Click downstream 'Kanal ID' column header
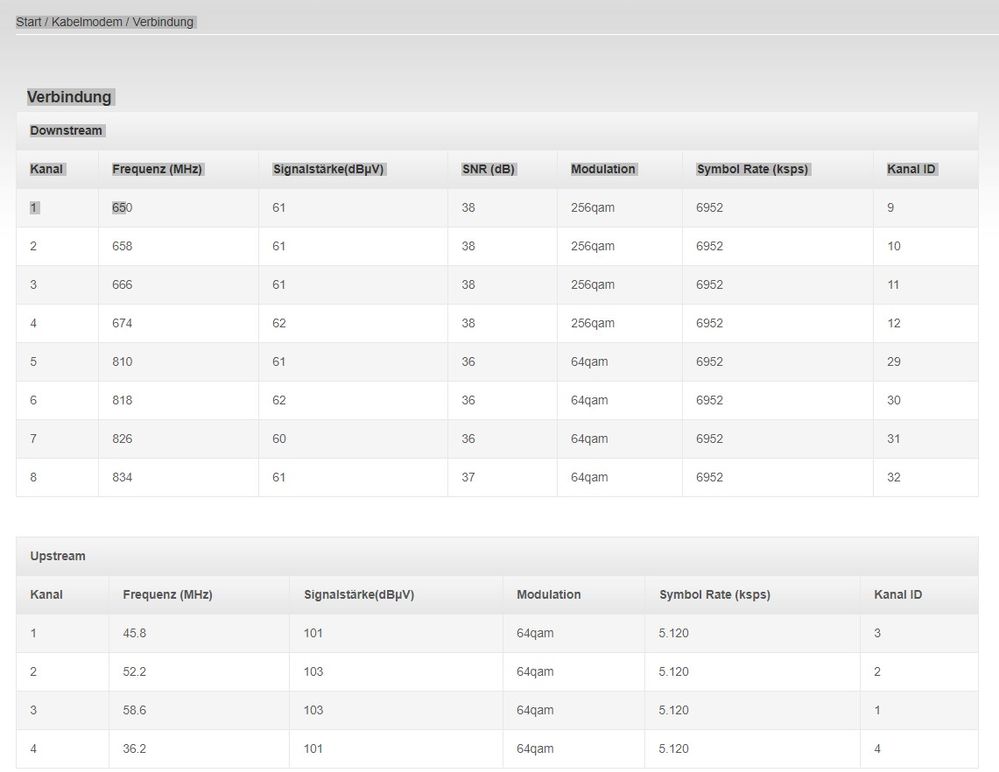Viewport: 999px width, 772px height. [x=911, y=169]
